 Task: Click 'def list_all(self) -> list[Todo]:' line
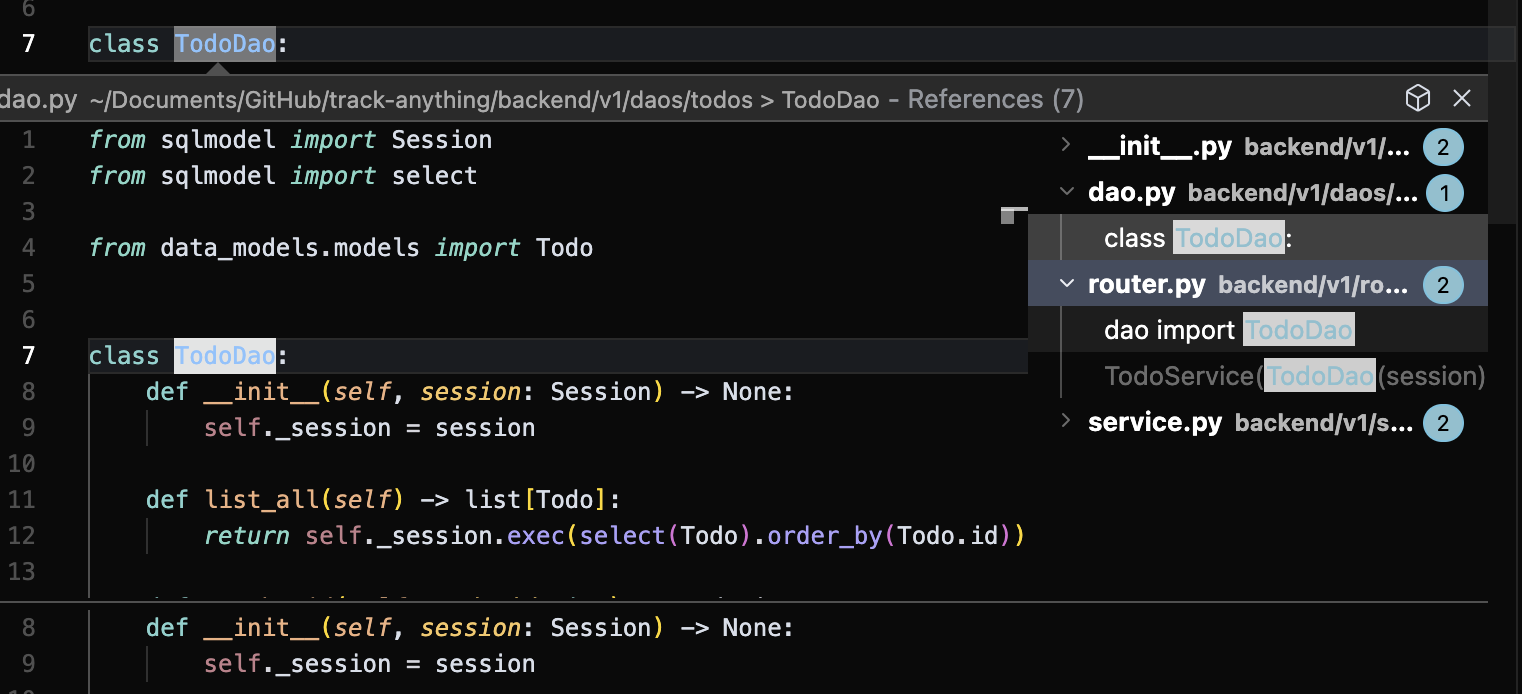click(x=384, y=499)
